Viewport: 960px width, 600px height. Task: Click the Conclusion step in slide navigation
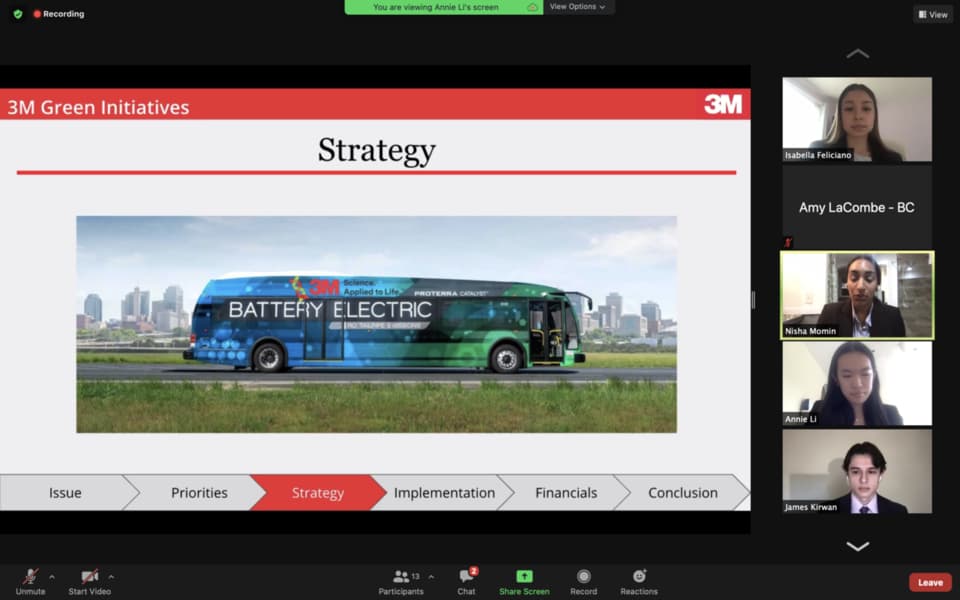683,492
